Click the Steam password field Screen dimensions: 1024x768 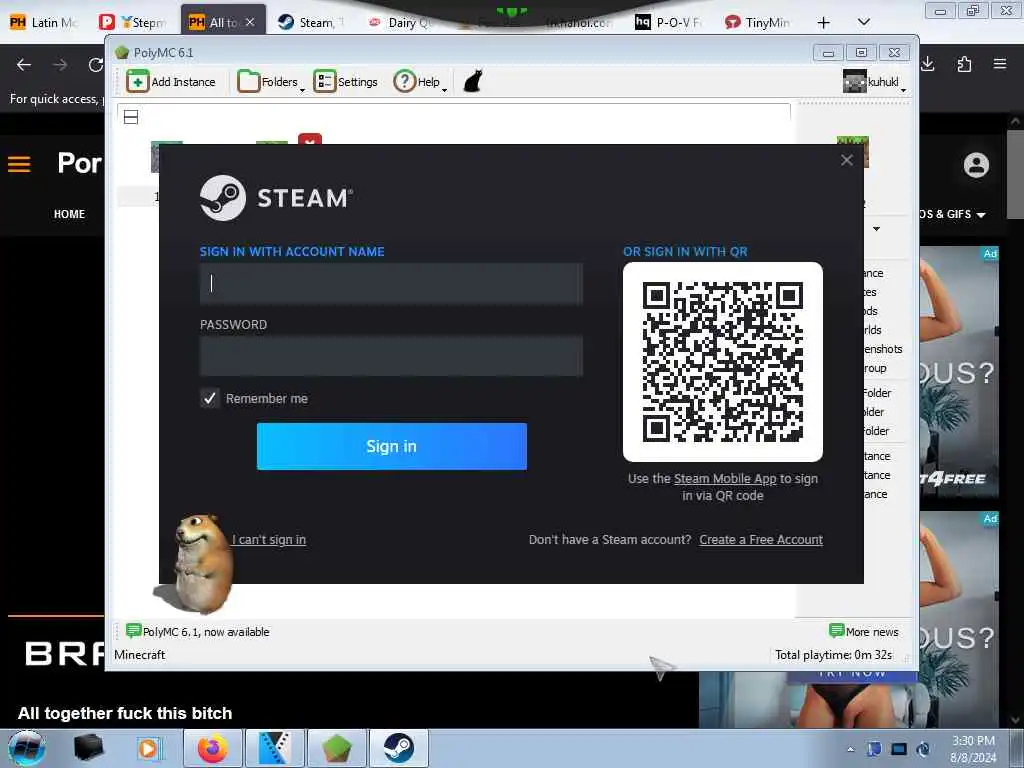tap(391, 356)
